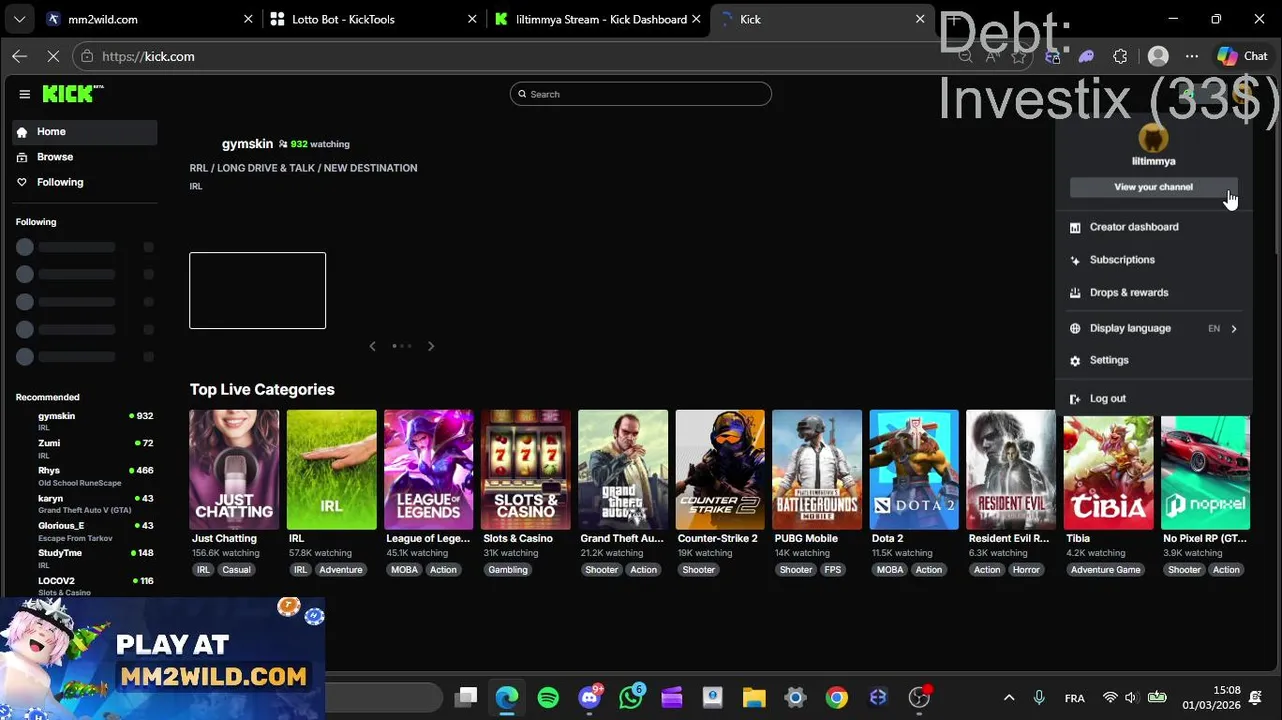1282x720 pixels.
Task: Expand Display language submenu
Action: coord(1153,328)
